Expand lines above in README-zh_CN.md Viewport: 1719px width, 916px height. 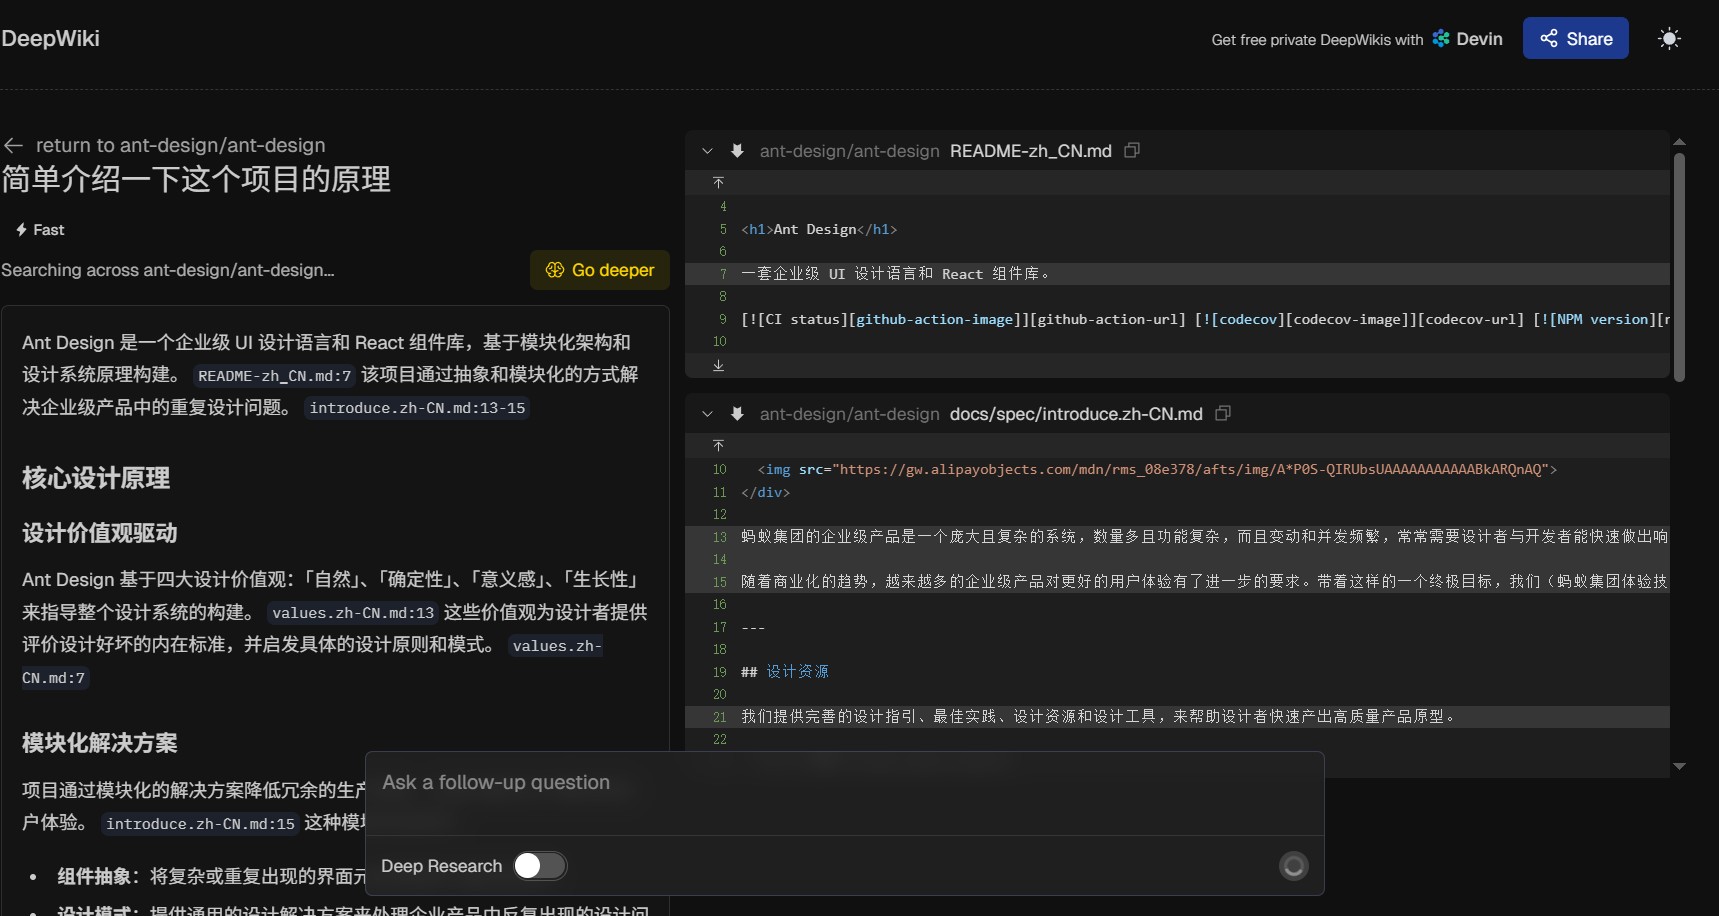pos(718,182)
